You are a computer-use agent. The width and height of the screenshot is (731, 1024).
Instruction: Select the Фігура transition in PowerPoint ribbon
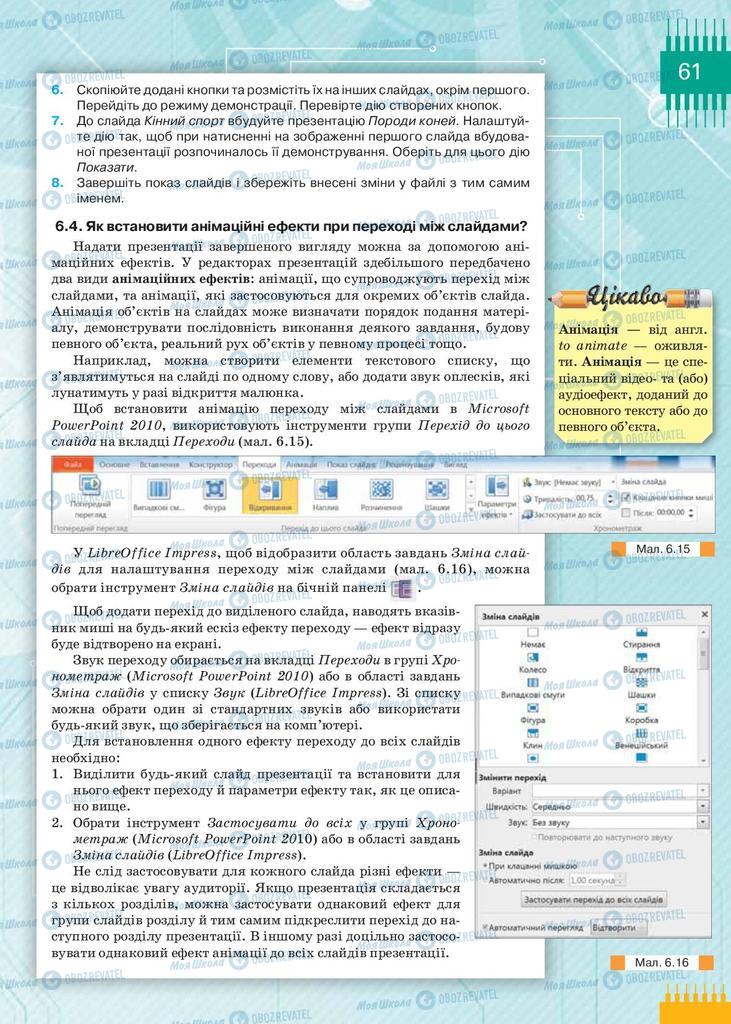[214, 494]
